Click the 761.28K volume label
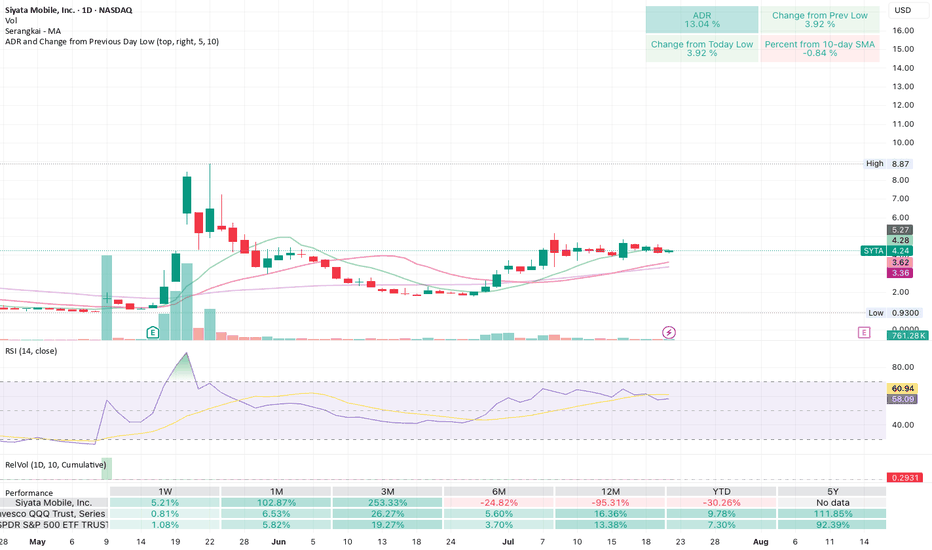932x550 pixels. [907, 335]
